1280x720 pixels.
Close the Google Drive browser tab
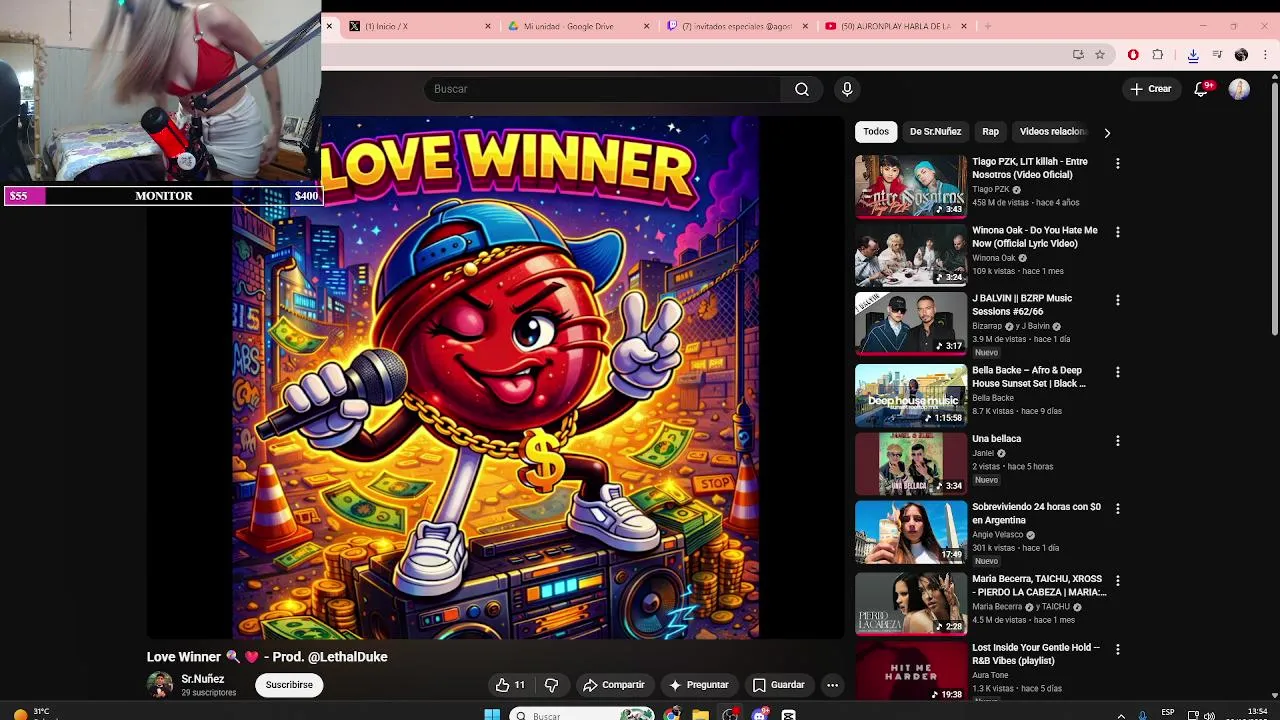(646, 26)
